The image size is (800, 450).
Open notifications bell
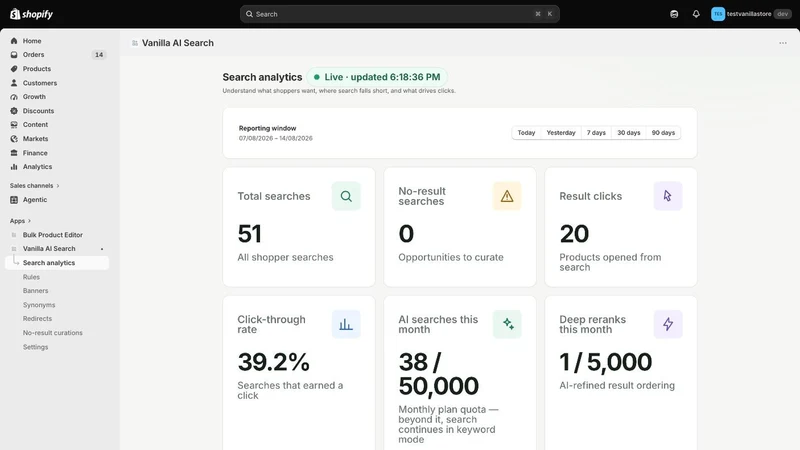click(696, 14)
